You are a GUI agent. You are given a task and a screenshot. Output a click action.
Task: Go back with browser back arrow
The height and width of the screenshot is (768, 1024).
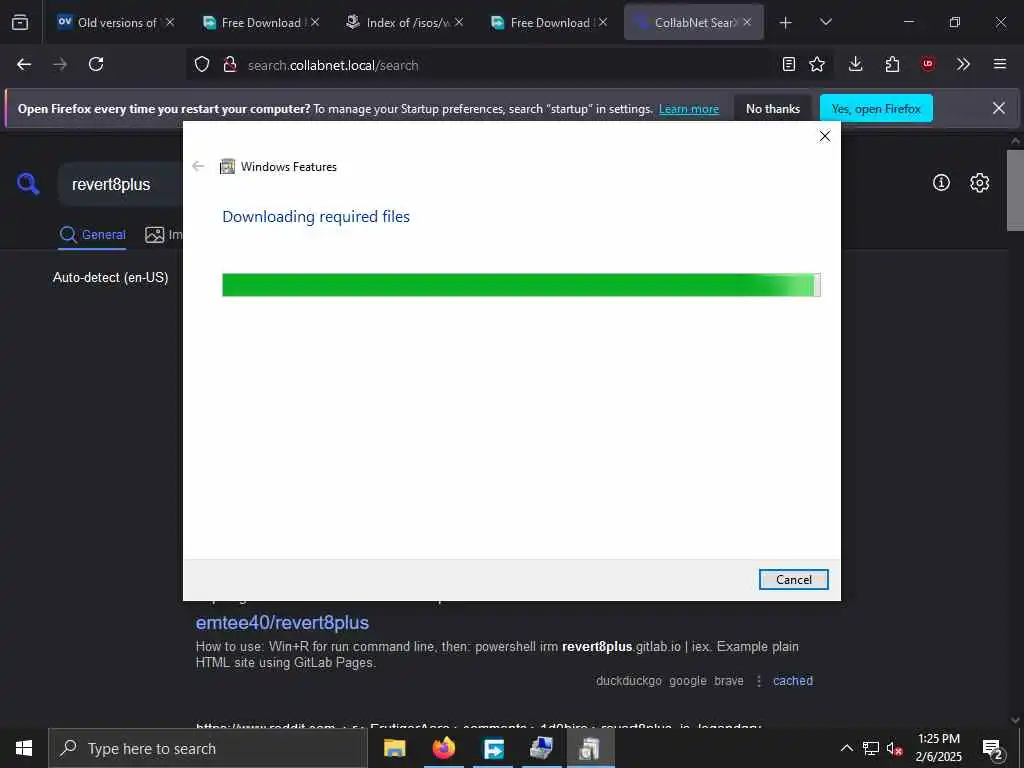(x=24, y=64)
